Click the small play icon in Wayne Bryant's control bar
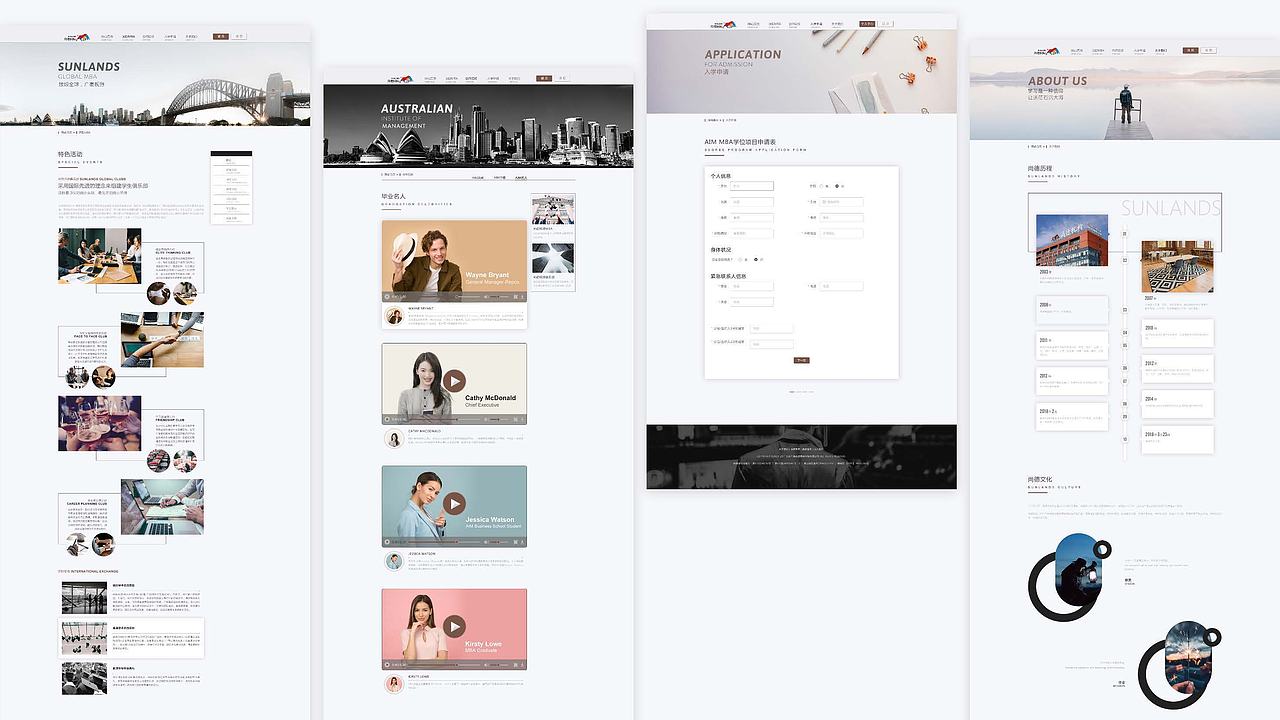 click(x=387, y=297)
